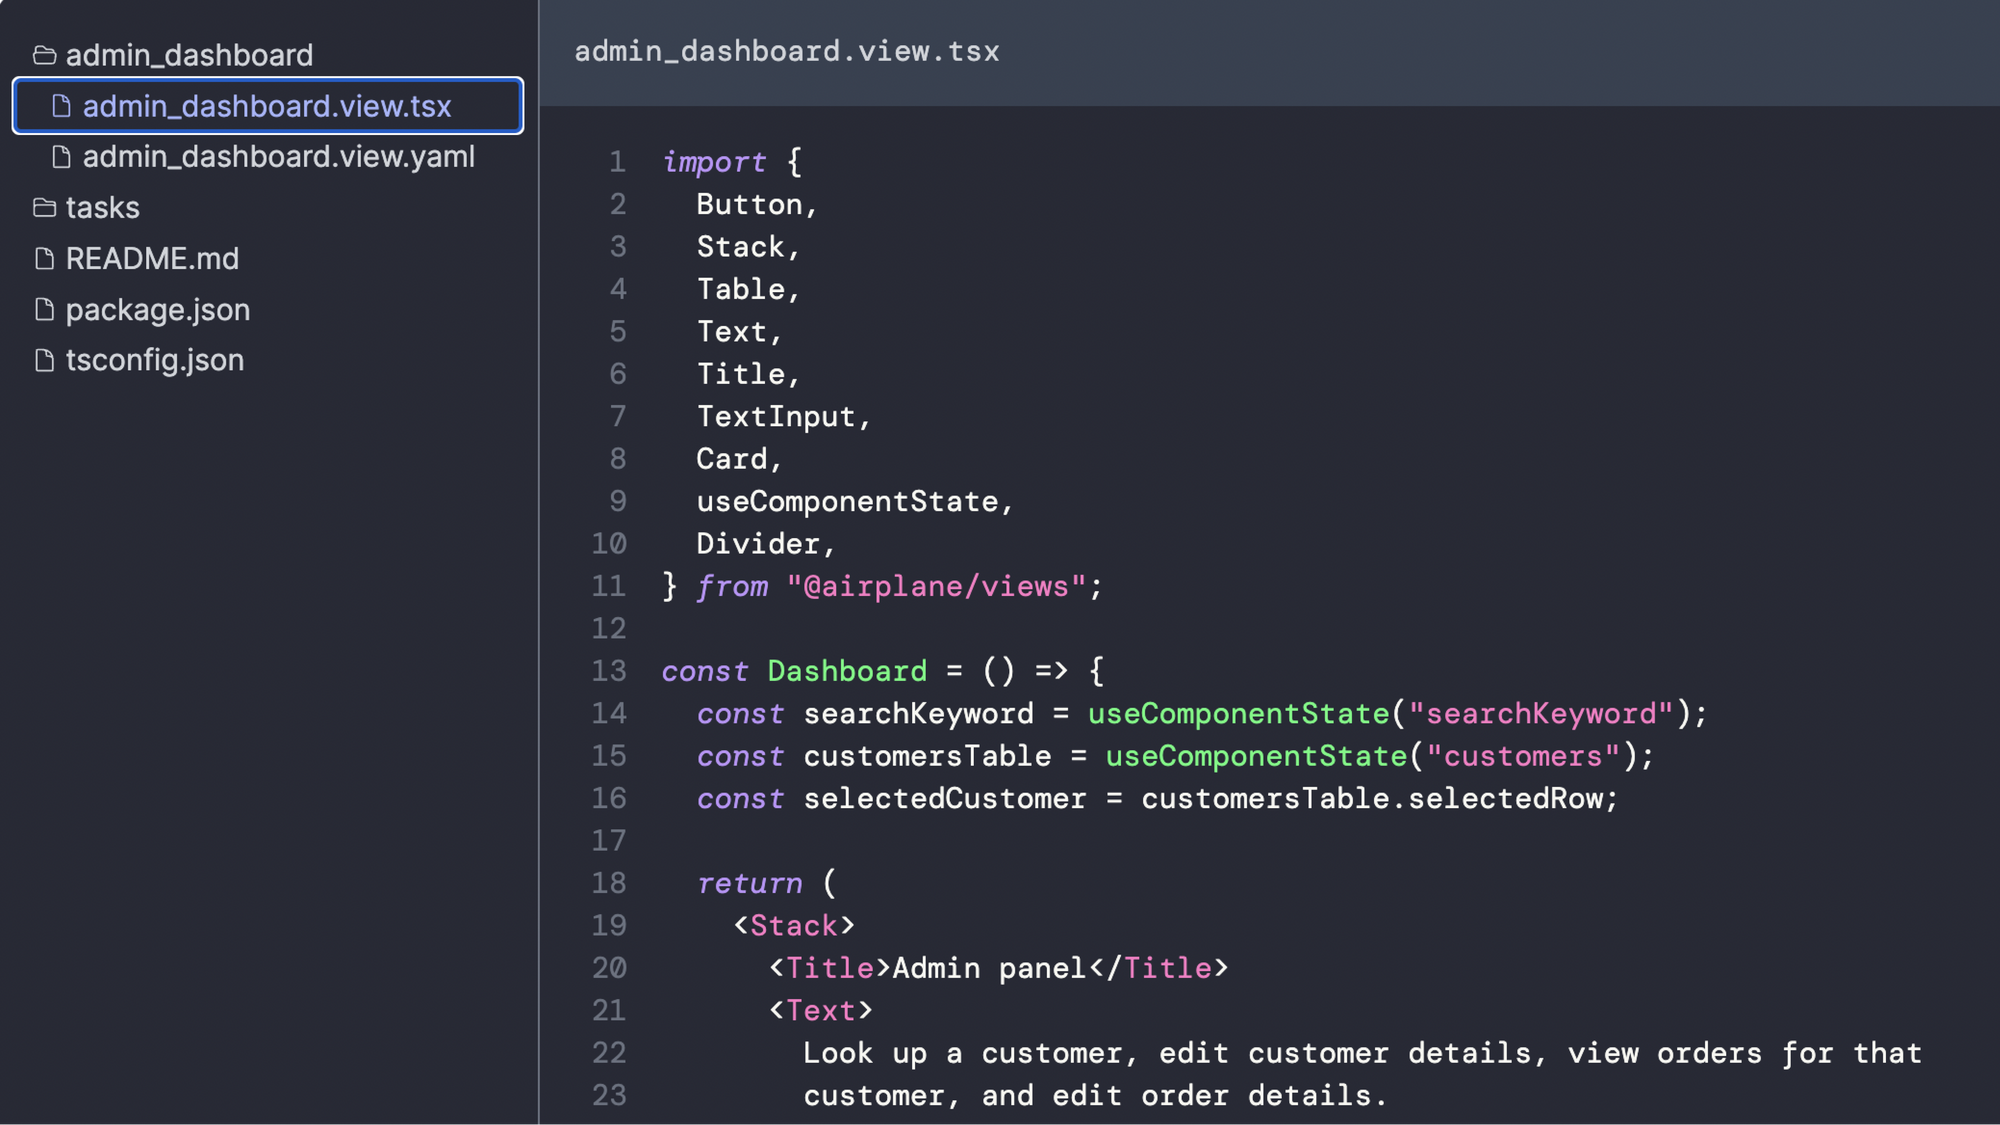Click line number 17 in gutter
2000x1125 pixels.
point(609,841)
